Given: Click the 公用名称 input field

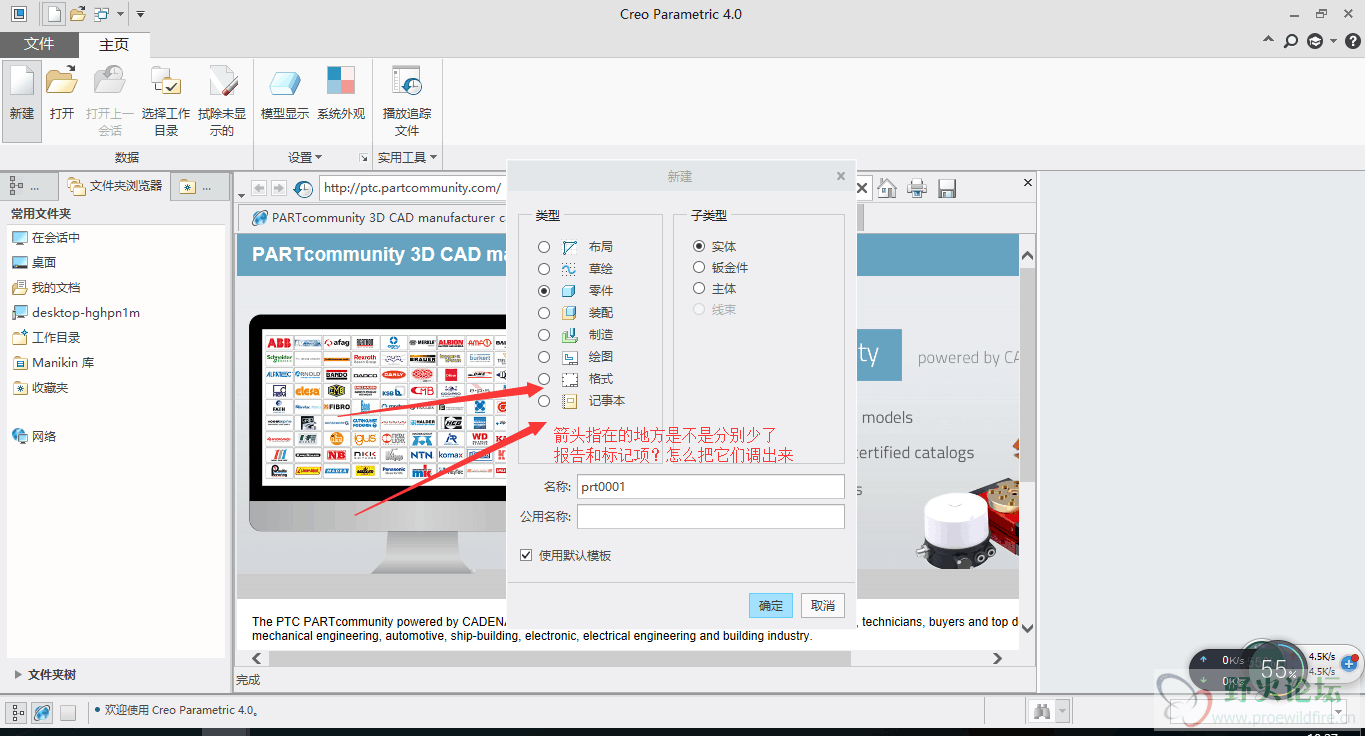Looking at the screenshot, I should click(711, 517).
